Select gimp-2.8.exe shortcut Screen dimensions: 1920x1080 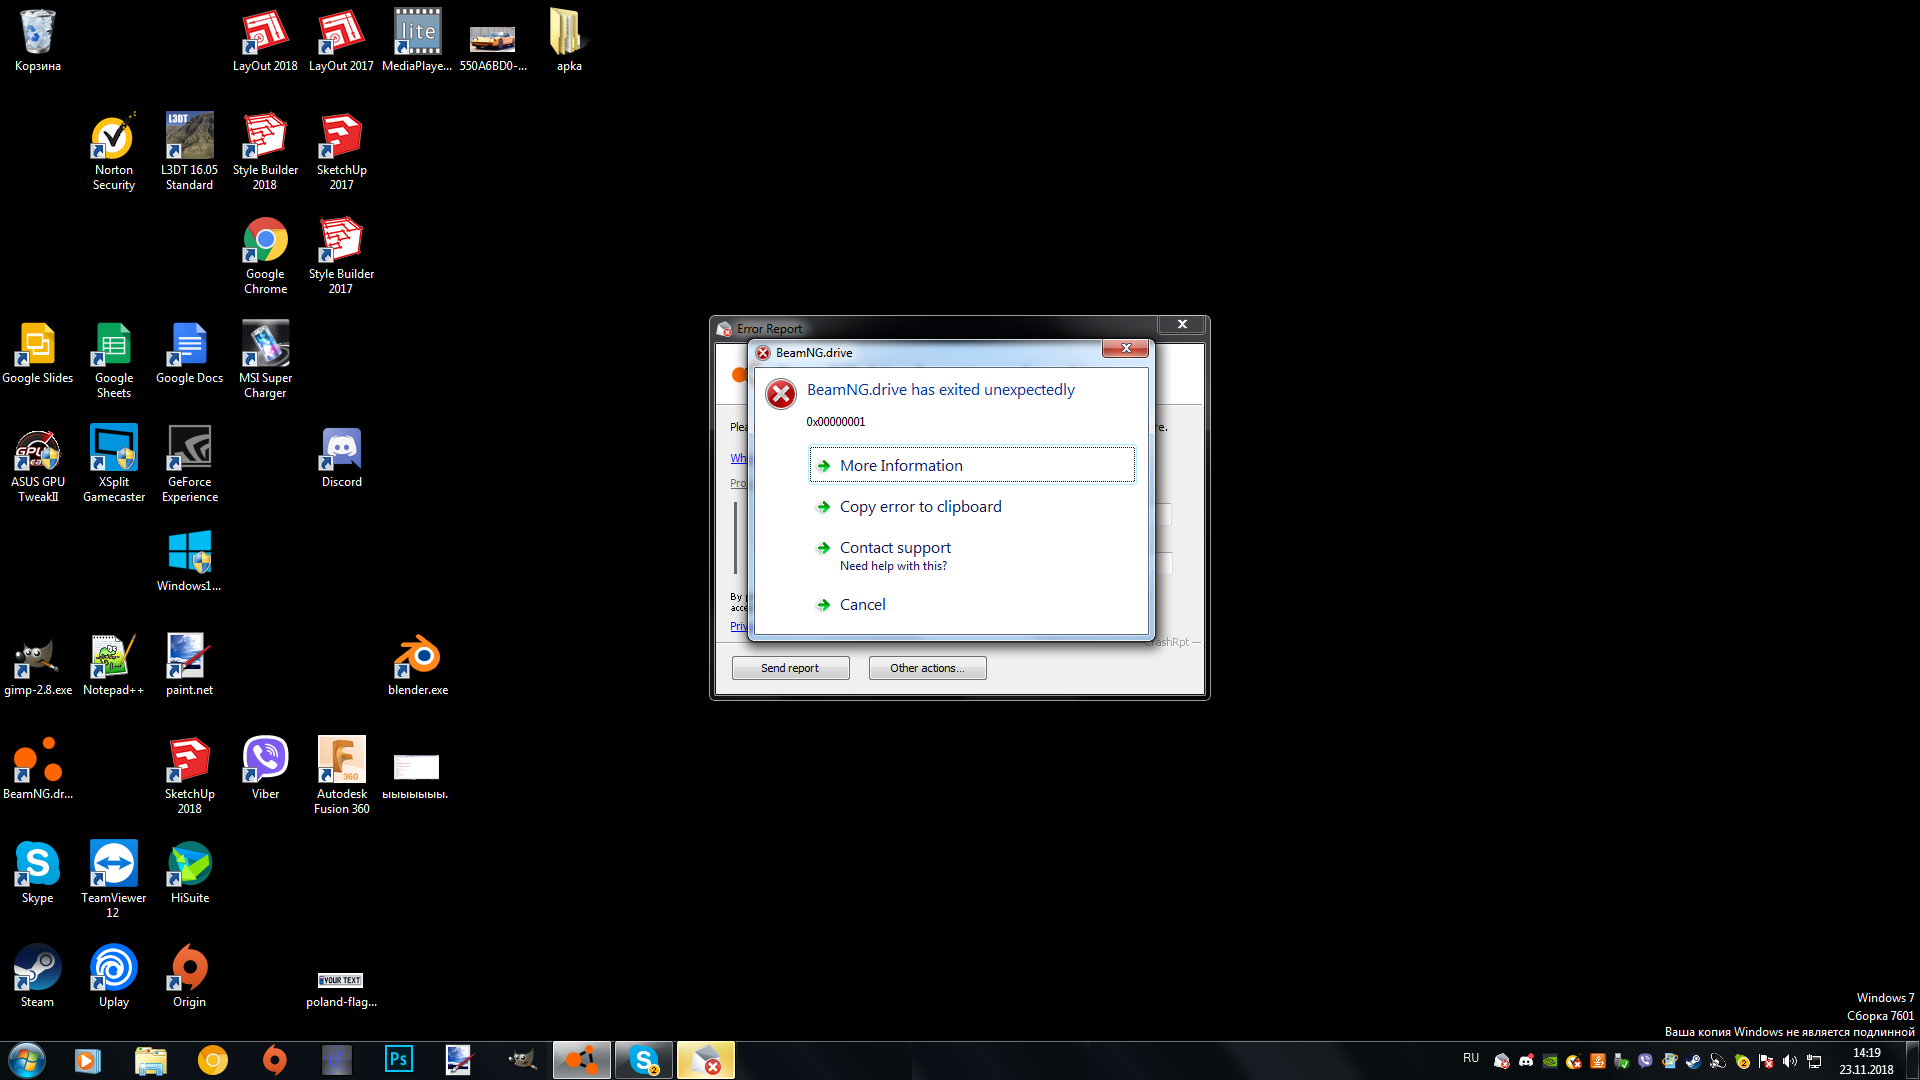pyautogui.click(x=38, y=666)
